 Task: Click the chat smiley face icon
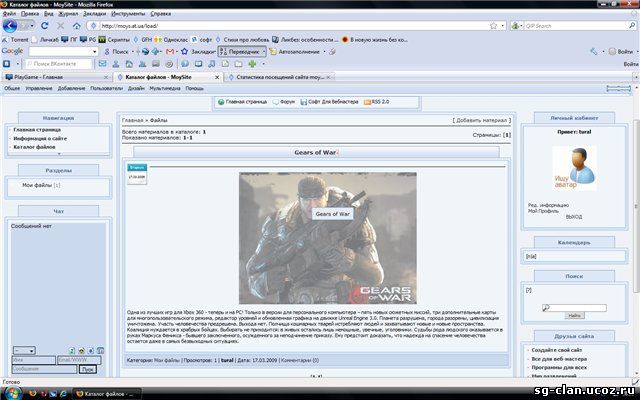coord(82,351)
